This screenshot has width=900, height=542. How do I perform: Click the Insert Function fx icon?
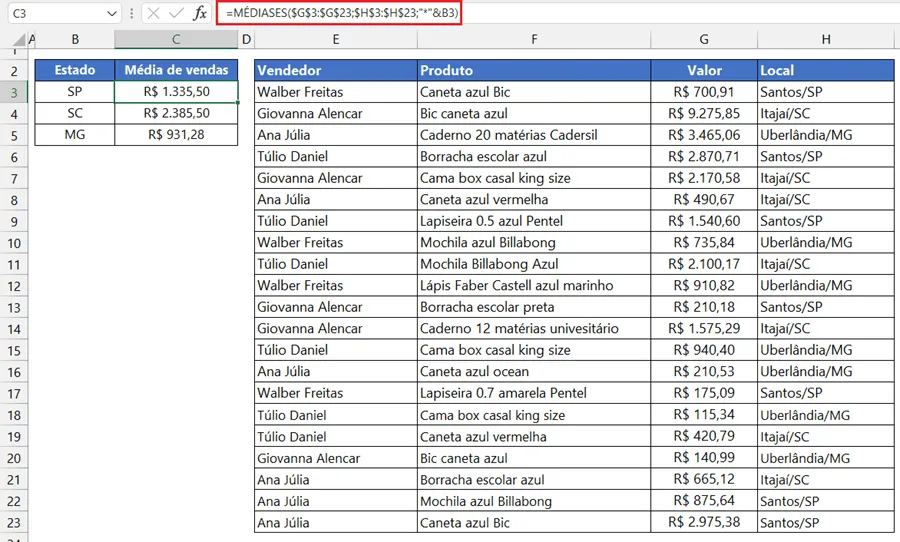click(x=200, y=13)
